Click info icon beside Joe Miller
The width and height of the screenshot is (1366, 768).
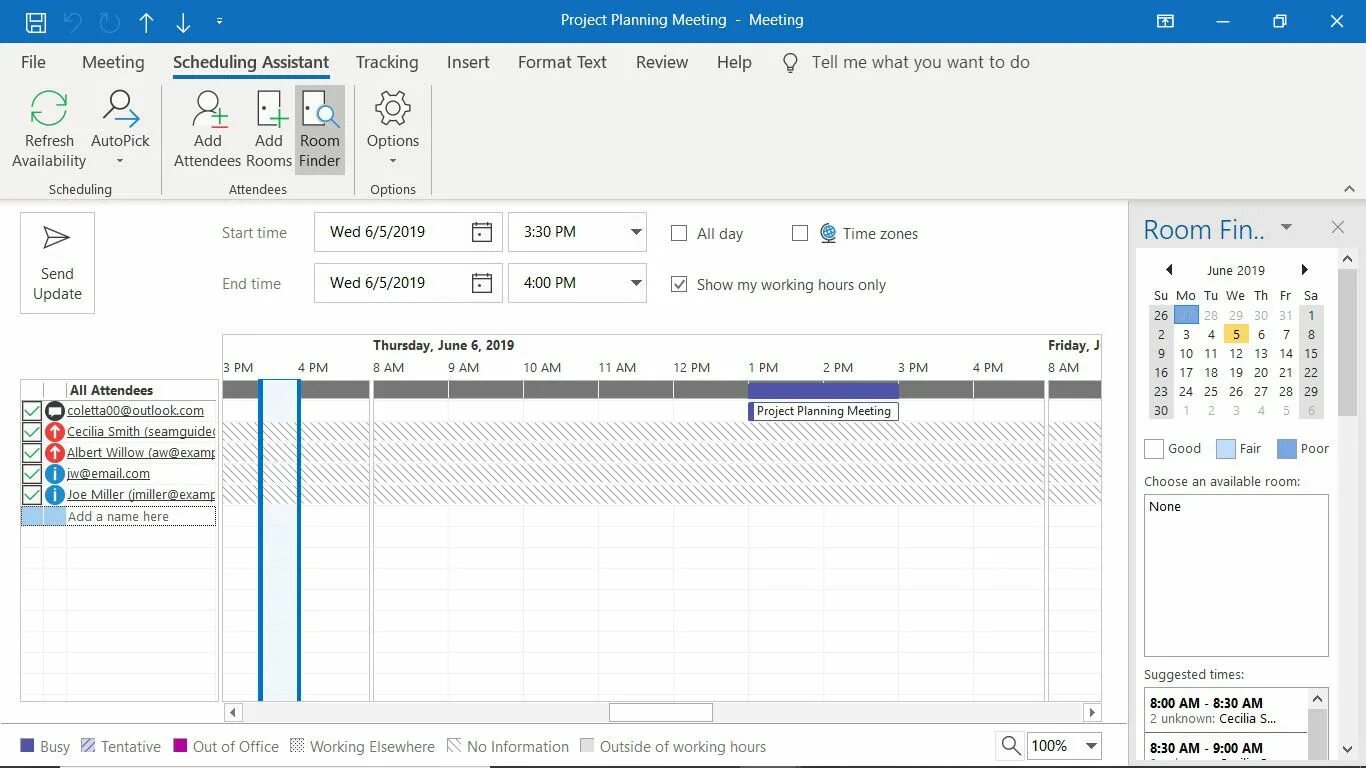pyautogui.click(x=55, y=495)
